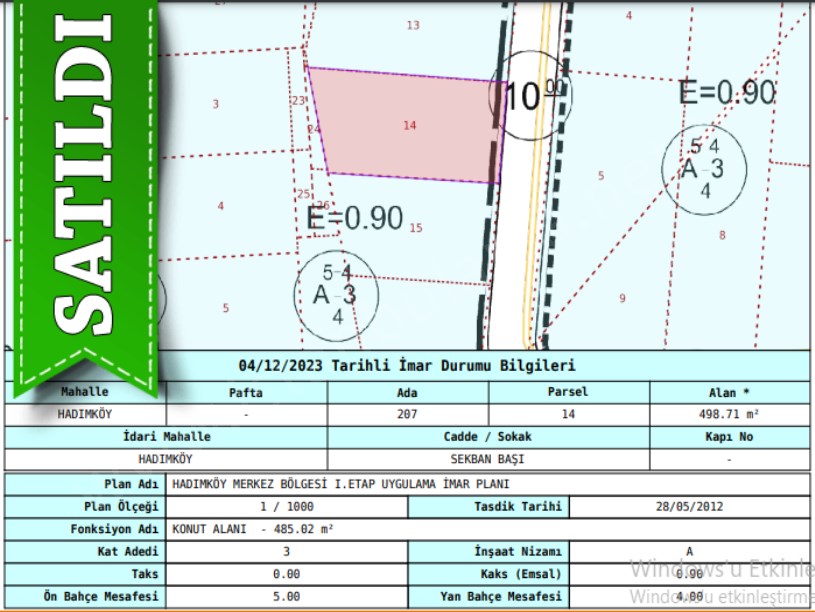Click the E=0.90 label at top right
This screenshot has height=612, width=815.
point(726,92)
